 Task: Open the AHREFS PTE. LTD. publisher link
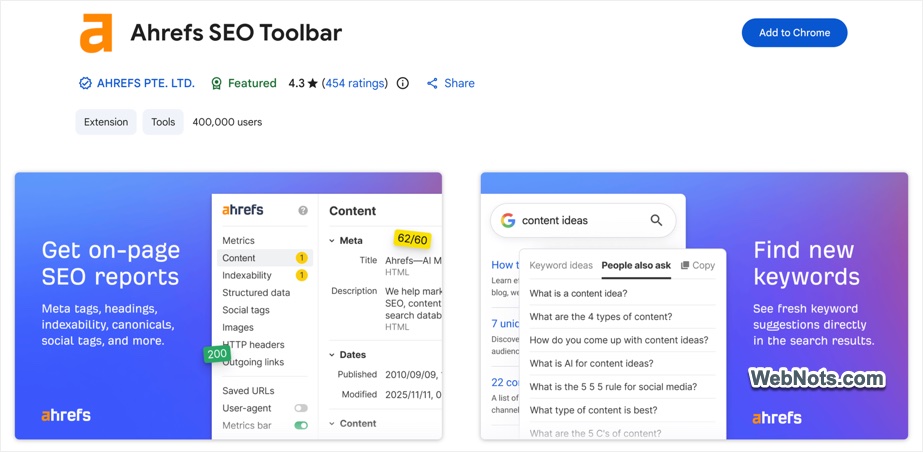click(145, 83)
